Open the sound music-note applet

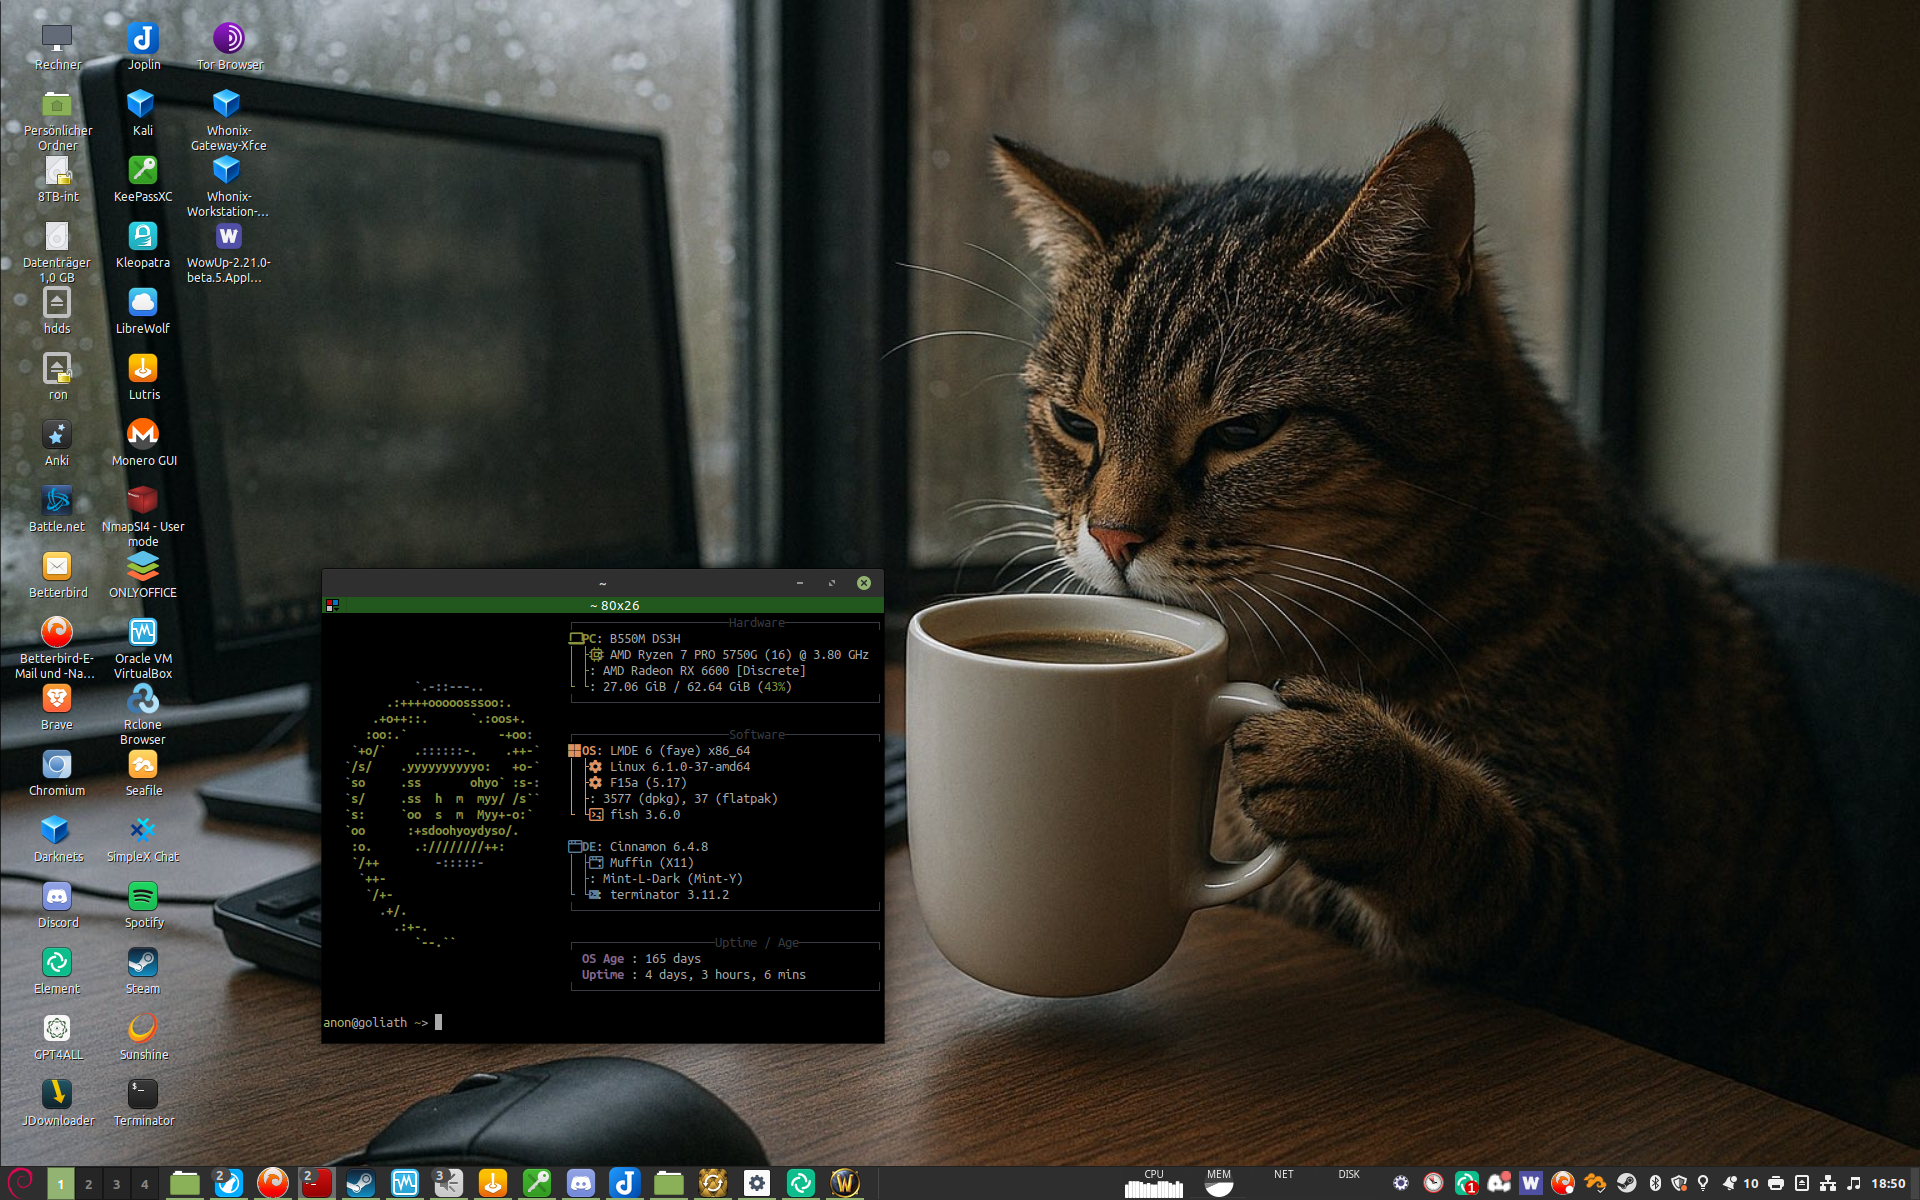1853,1183
